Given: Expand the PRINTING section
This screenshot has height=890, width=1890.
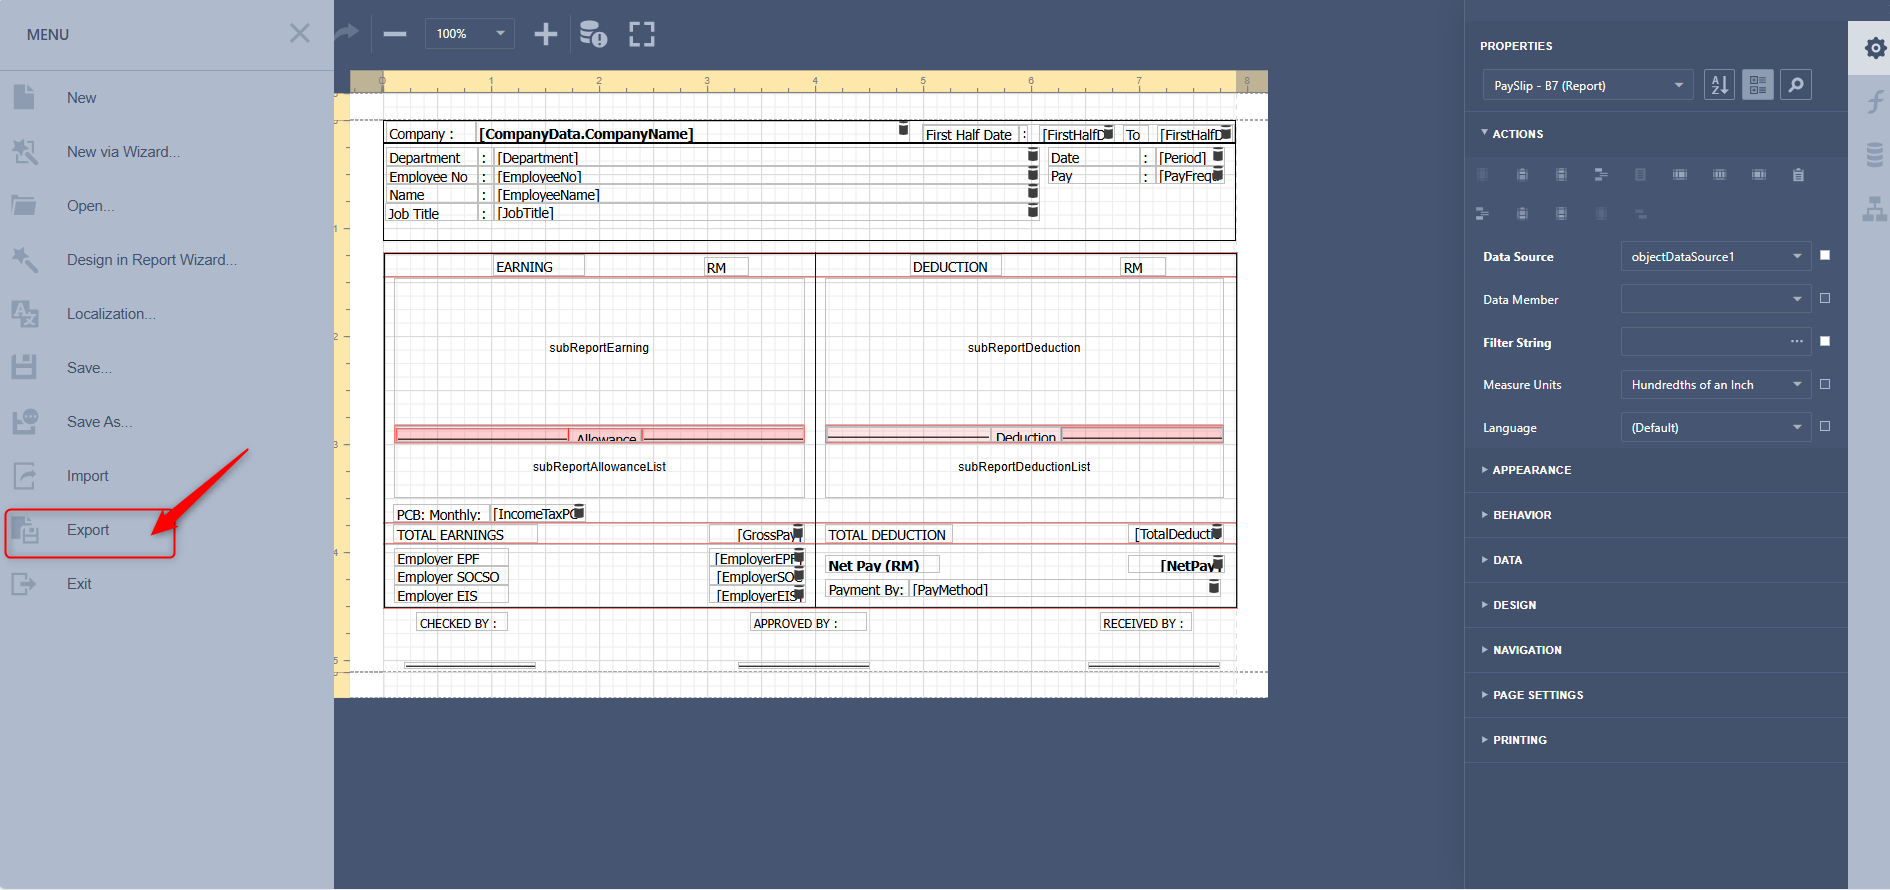Looking at the screenshot, I should click(1514, 740).
